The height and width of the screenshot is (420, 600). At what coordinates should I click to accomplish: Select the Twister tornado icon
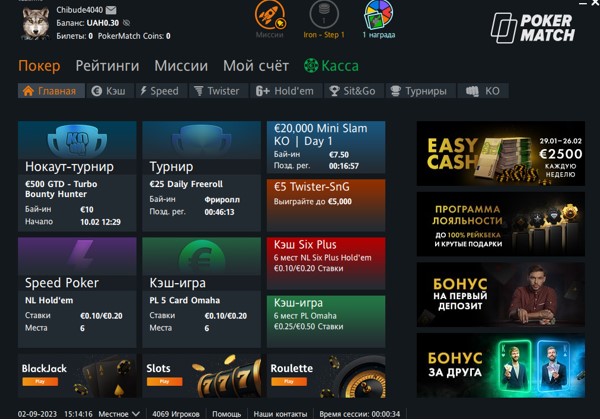(x=198, y=91)
